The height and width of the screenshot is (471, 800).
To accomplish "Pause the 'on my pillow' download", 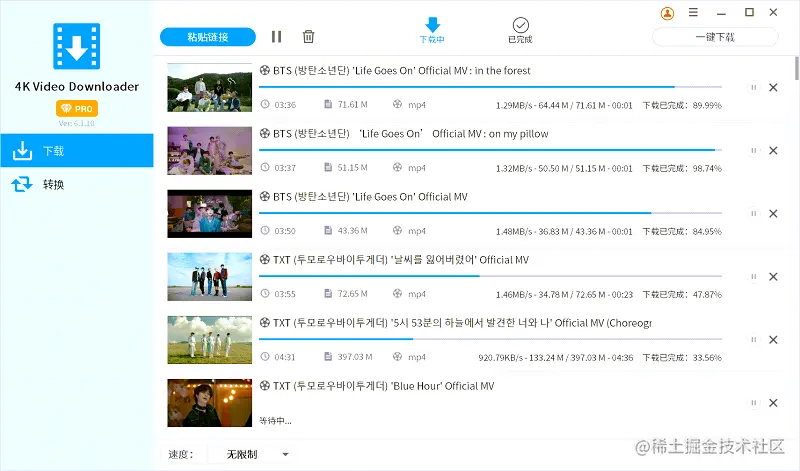I will tap(753, 151).
